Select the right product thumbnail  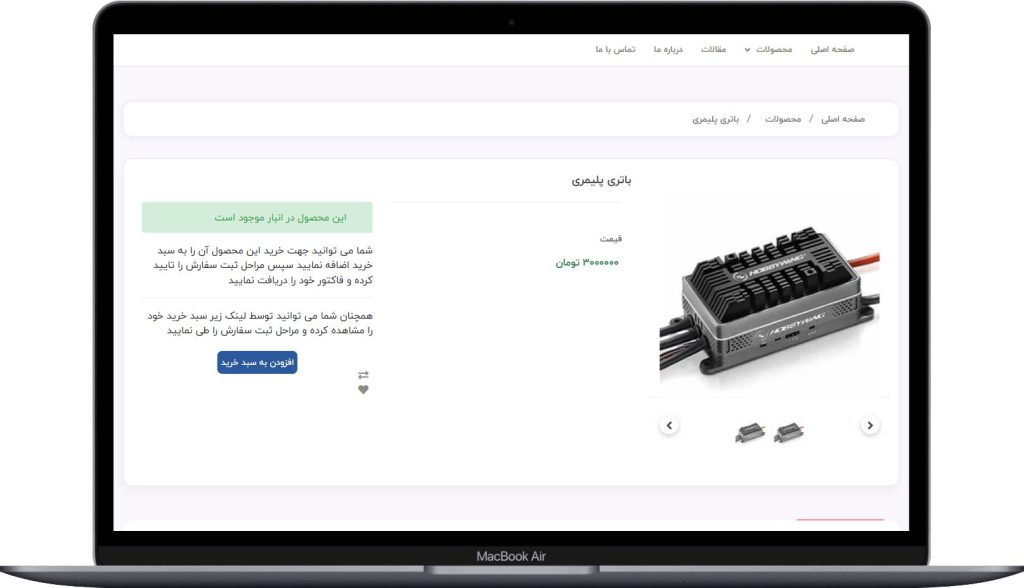pos(789,433)
